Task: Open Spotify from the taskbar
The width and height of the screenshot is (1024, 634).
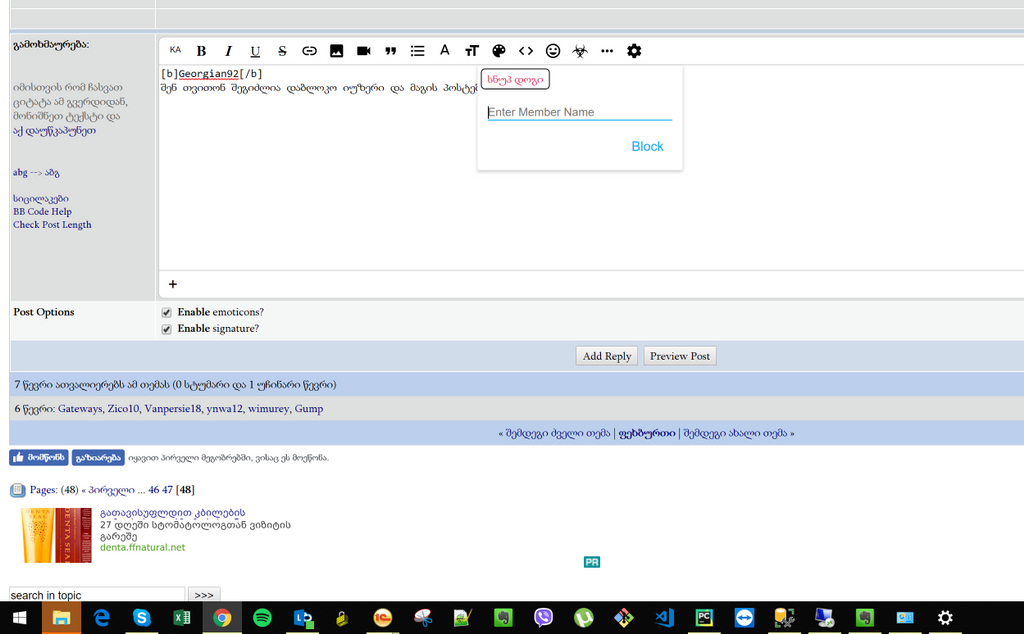Action: pos(262,618)
